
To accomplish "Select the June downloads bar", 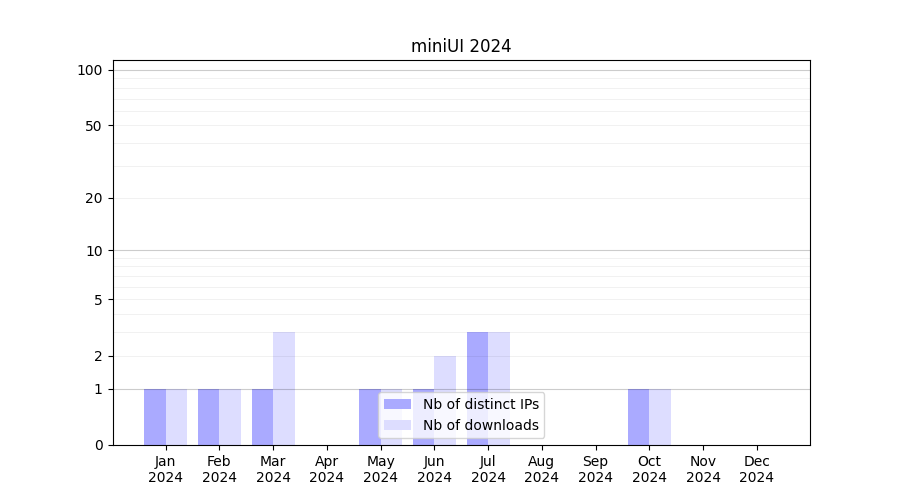I will tap(445, 375).
